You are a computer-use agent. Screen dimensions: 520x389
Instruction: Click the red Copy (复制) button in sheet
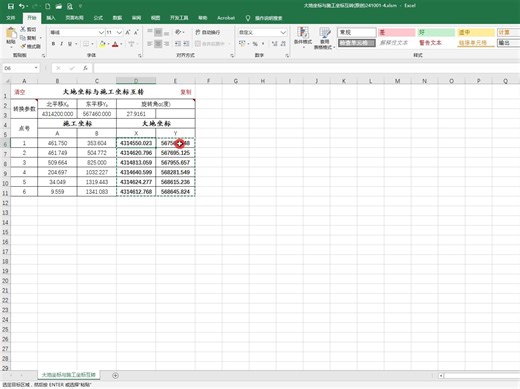tap(186, 92)
